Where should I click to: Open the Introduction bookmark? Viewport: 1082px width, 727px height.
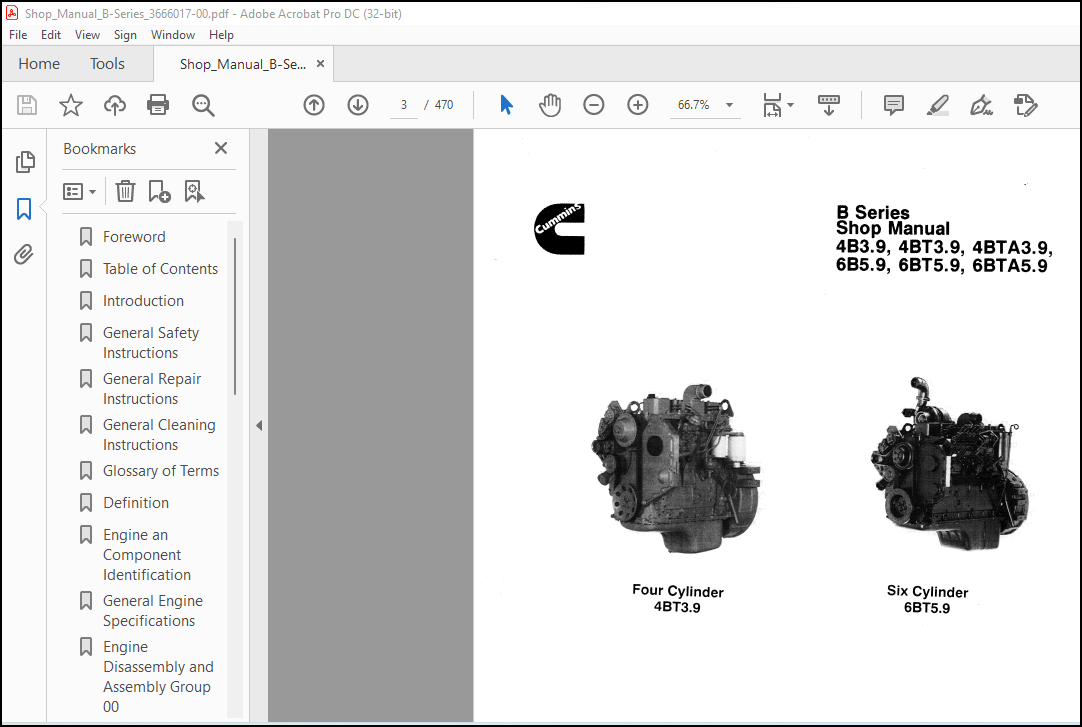tap(143, 301)
